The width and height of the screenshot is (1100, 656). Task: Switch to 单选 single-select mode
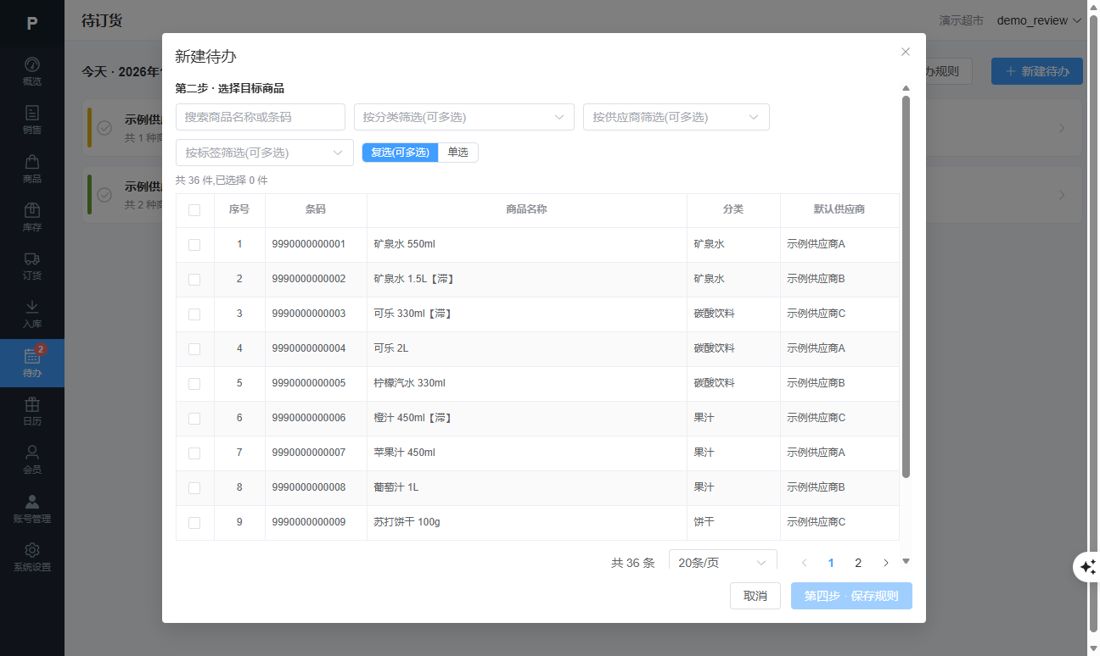tap(458, 152)
